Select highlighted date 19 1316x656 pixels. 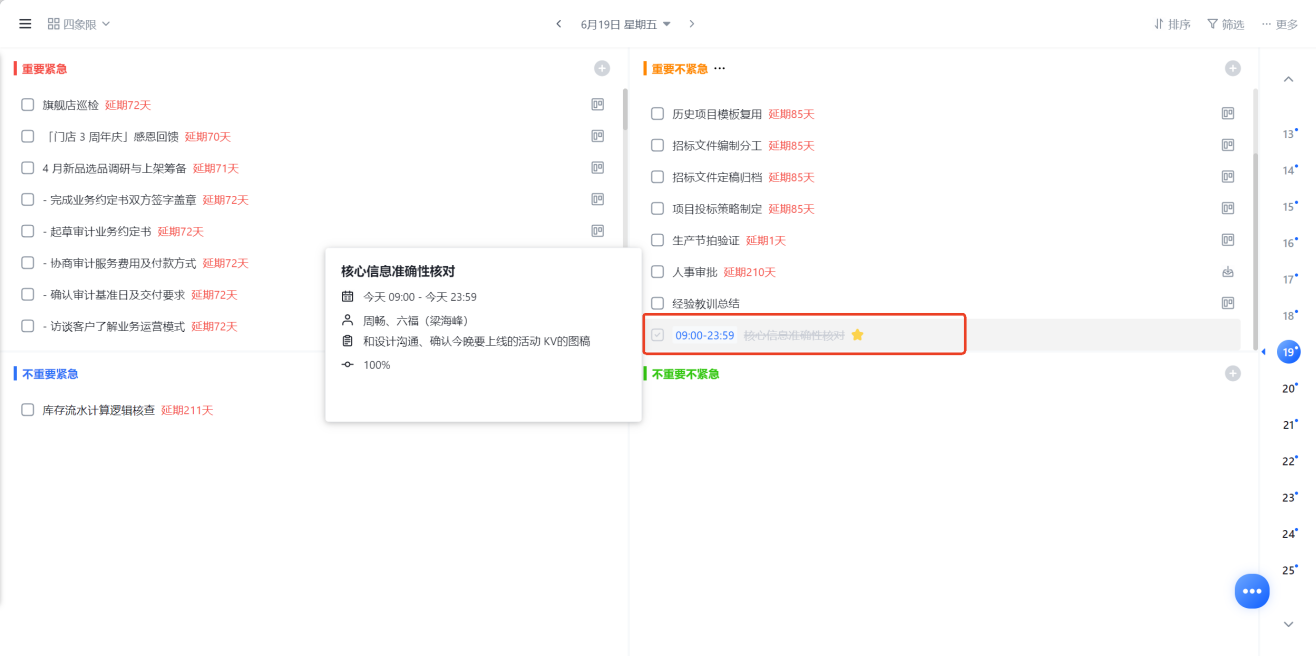pyautogui.click(x=1289, y=352)
